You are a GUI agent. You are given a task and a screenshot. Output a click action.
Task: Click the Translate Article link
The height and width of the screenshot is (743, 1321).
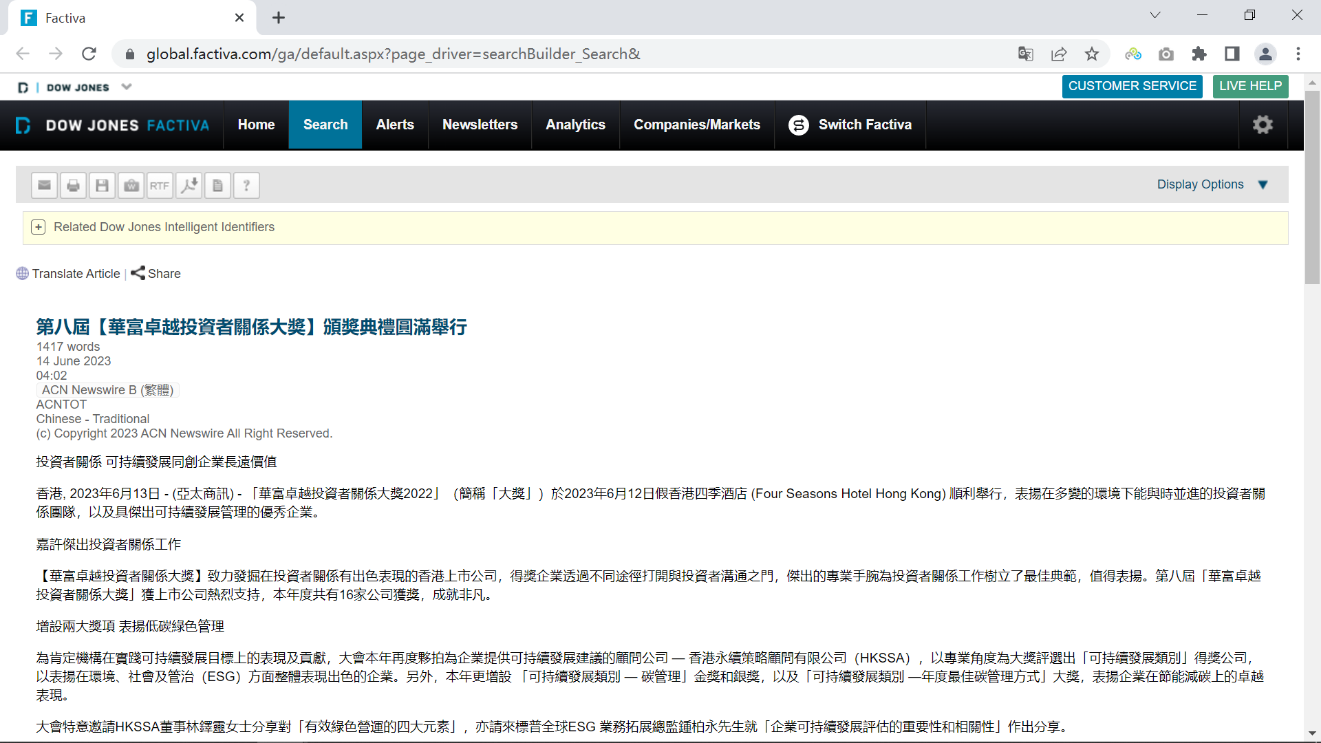pos(76,274)
